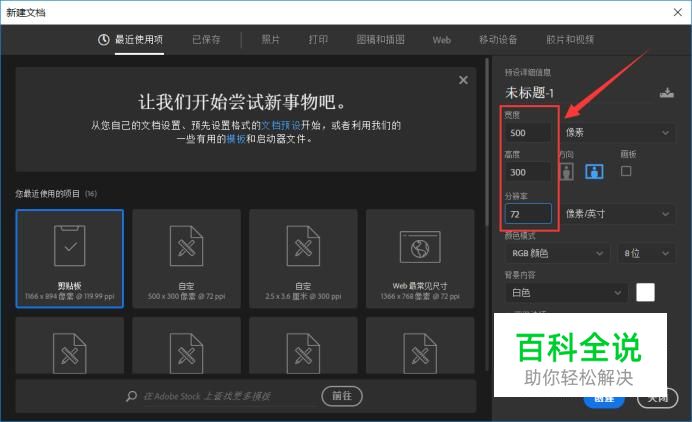Click the width field showing 500
The width and height of the screenshot is (692, 422).
528,133
